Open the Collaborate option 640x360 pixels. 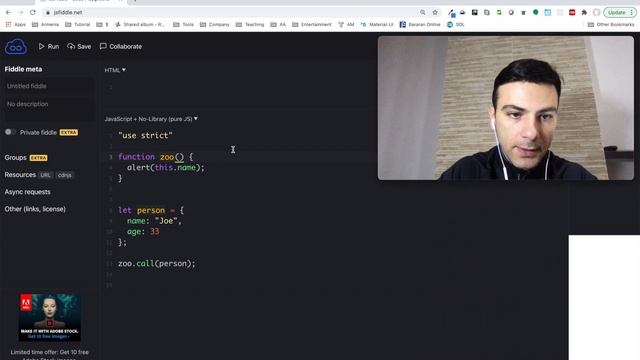(x=121, y=47)
